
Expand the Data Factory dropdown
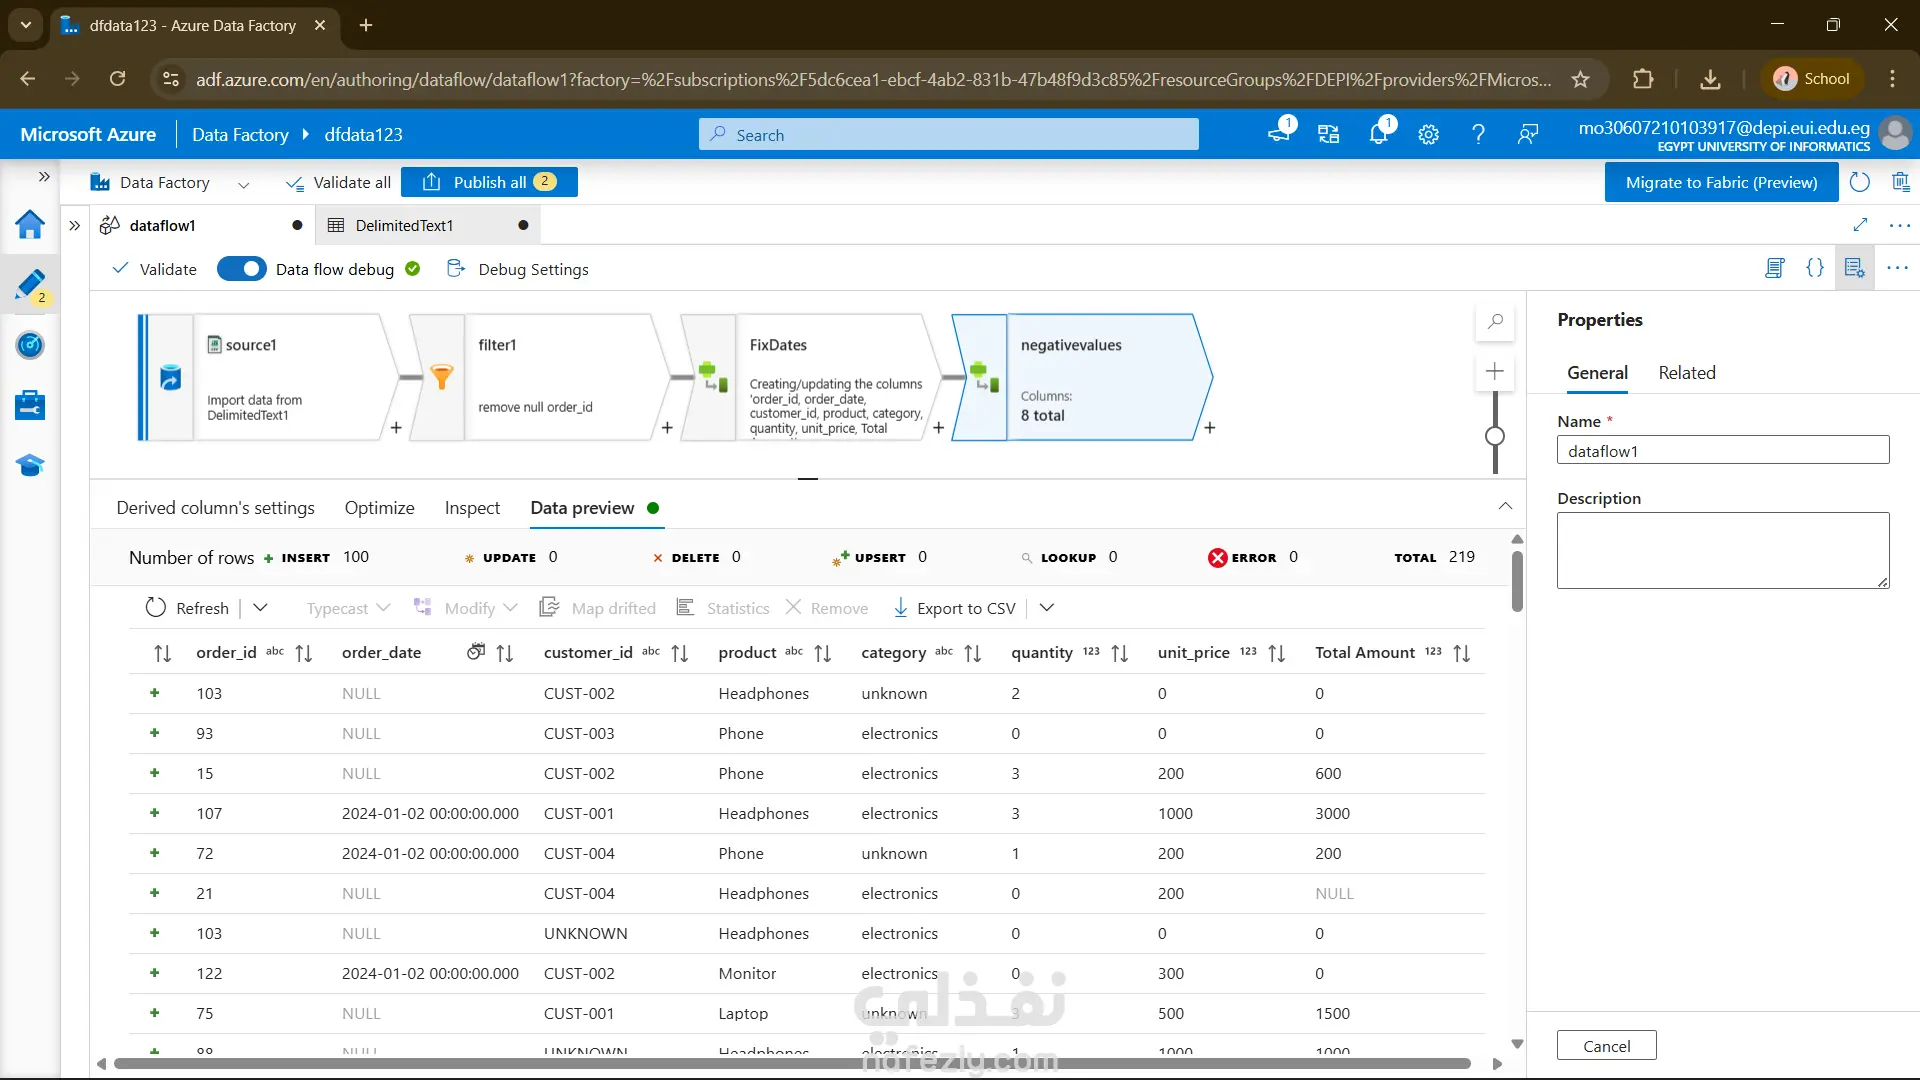point(243,184)
